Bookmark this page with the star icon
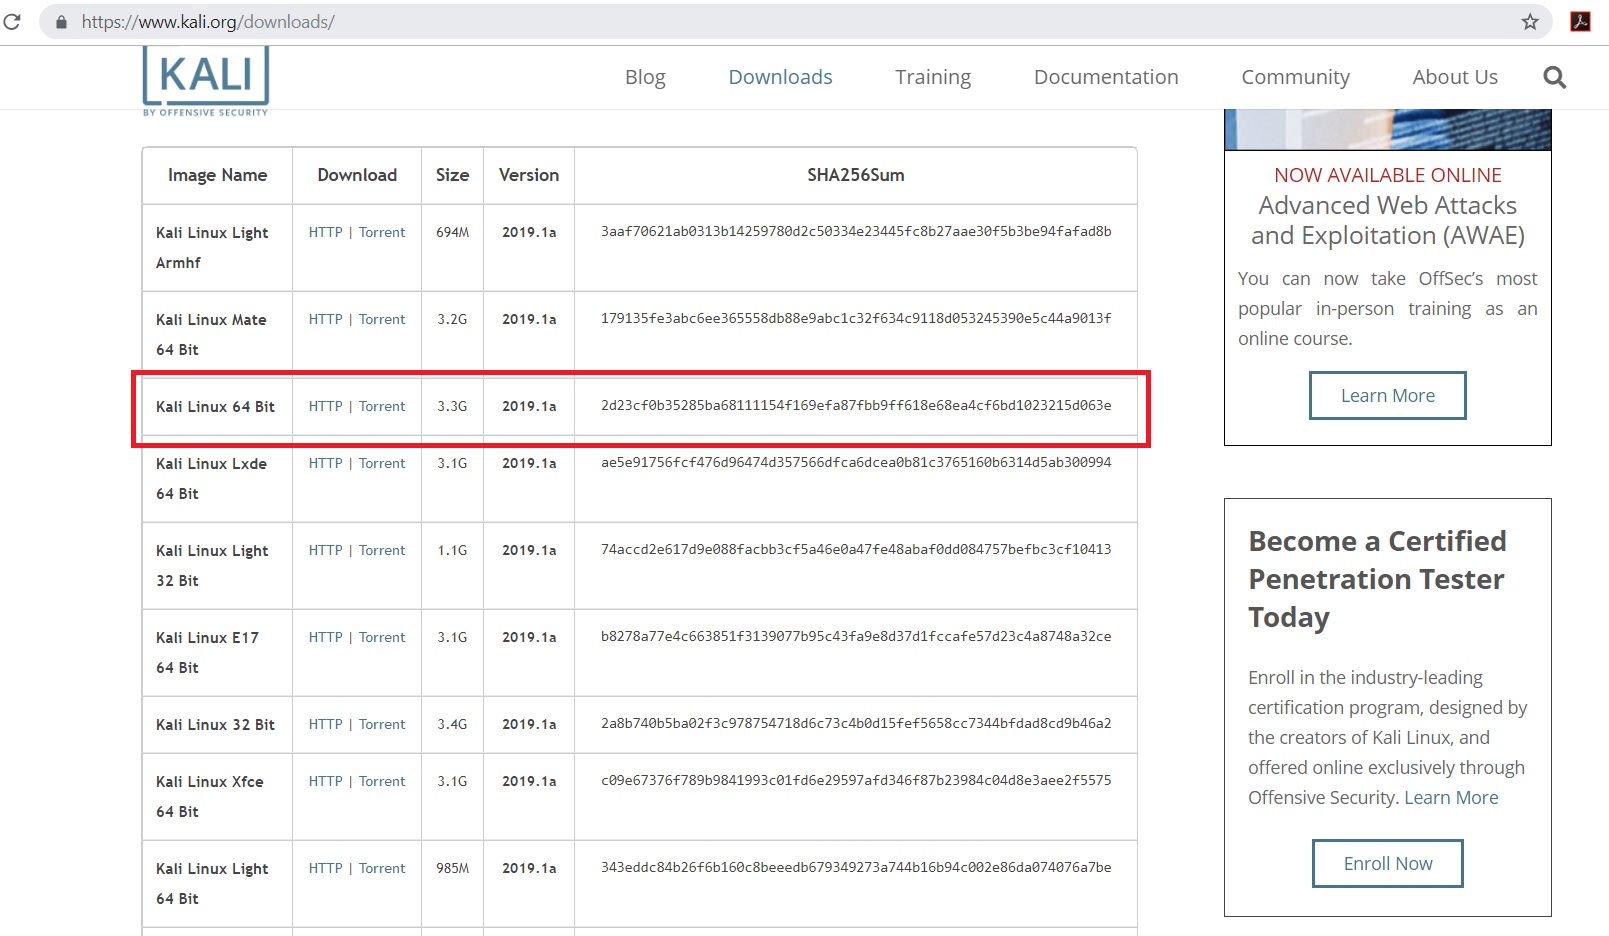1609x936 pixels. (x=1530, y=21)
